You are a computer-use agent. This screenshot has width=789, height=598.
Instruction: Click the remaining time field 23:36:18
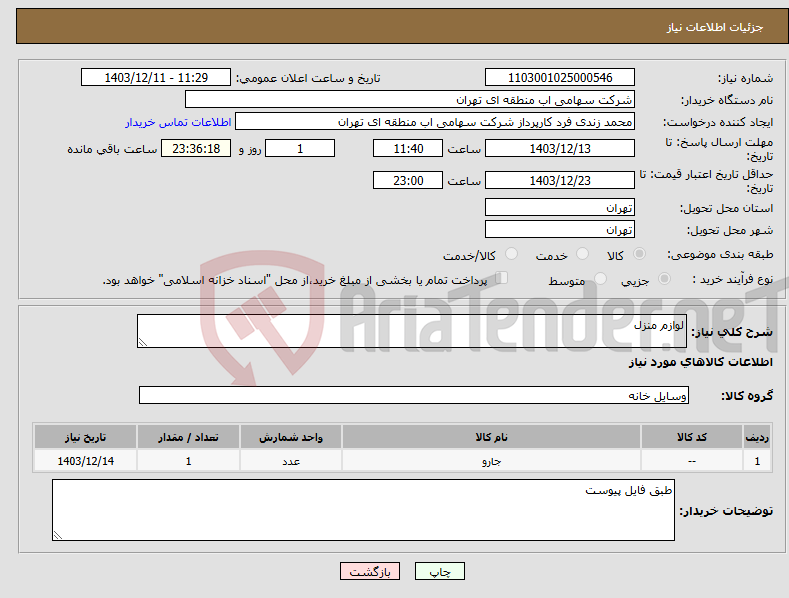click(196, 148)
